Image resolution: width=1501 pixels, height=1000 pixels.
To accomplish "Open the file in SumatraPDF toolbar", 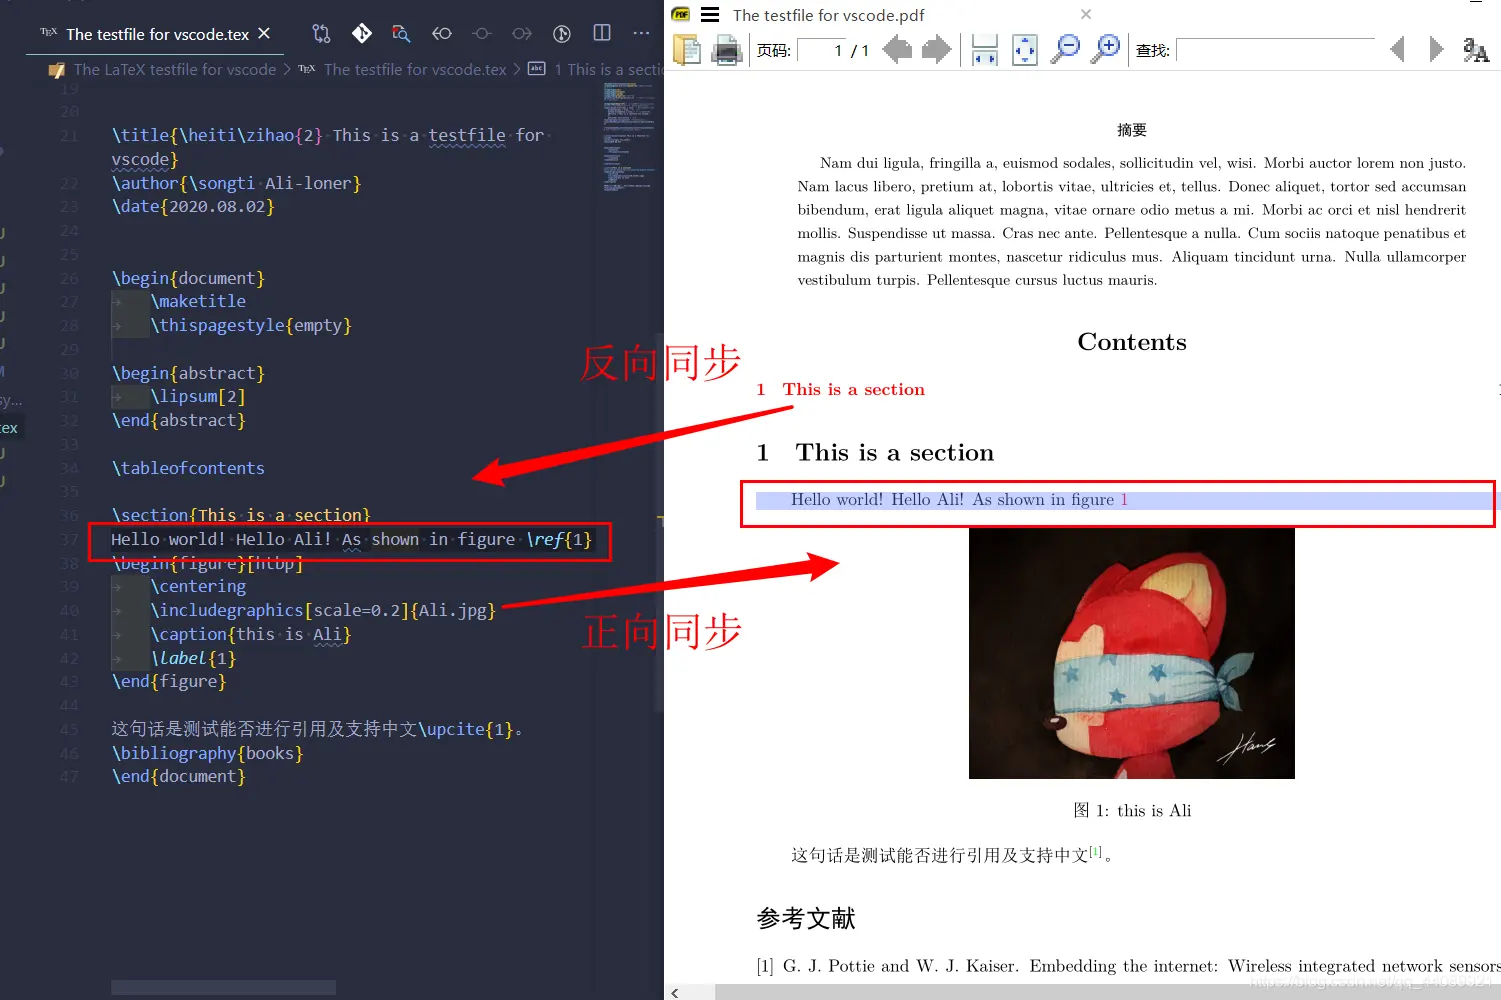I will (687, 49).
